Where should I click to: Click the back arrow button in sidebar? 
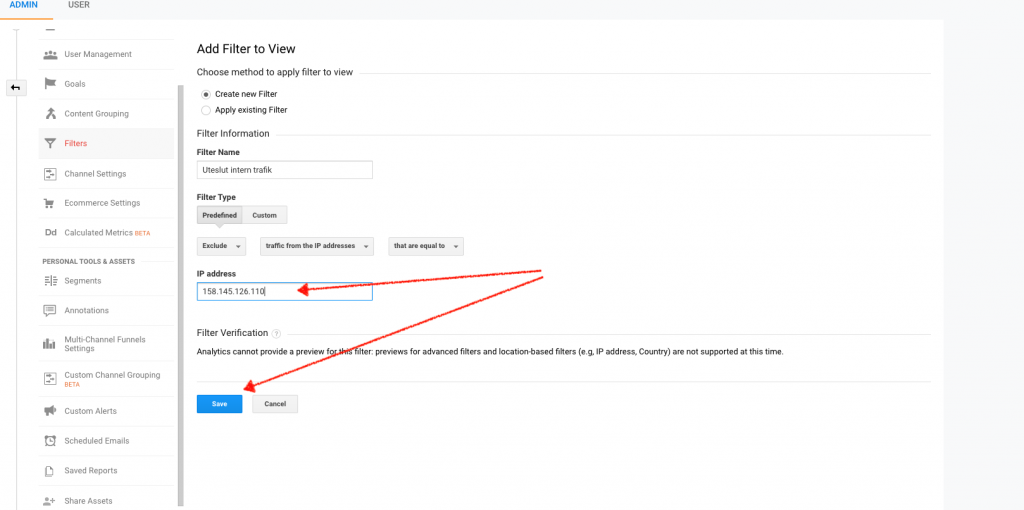point(16,88)
